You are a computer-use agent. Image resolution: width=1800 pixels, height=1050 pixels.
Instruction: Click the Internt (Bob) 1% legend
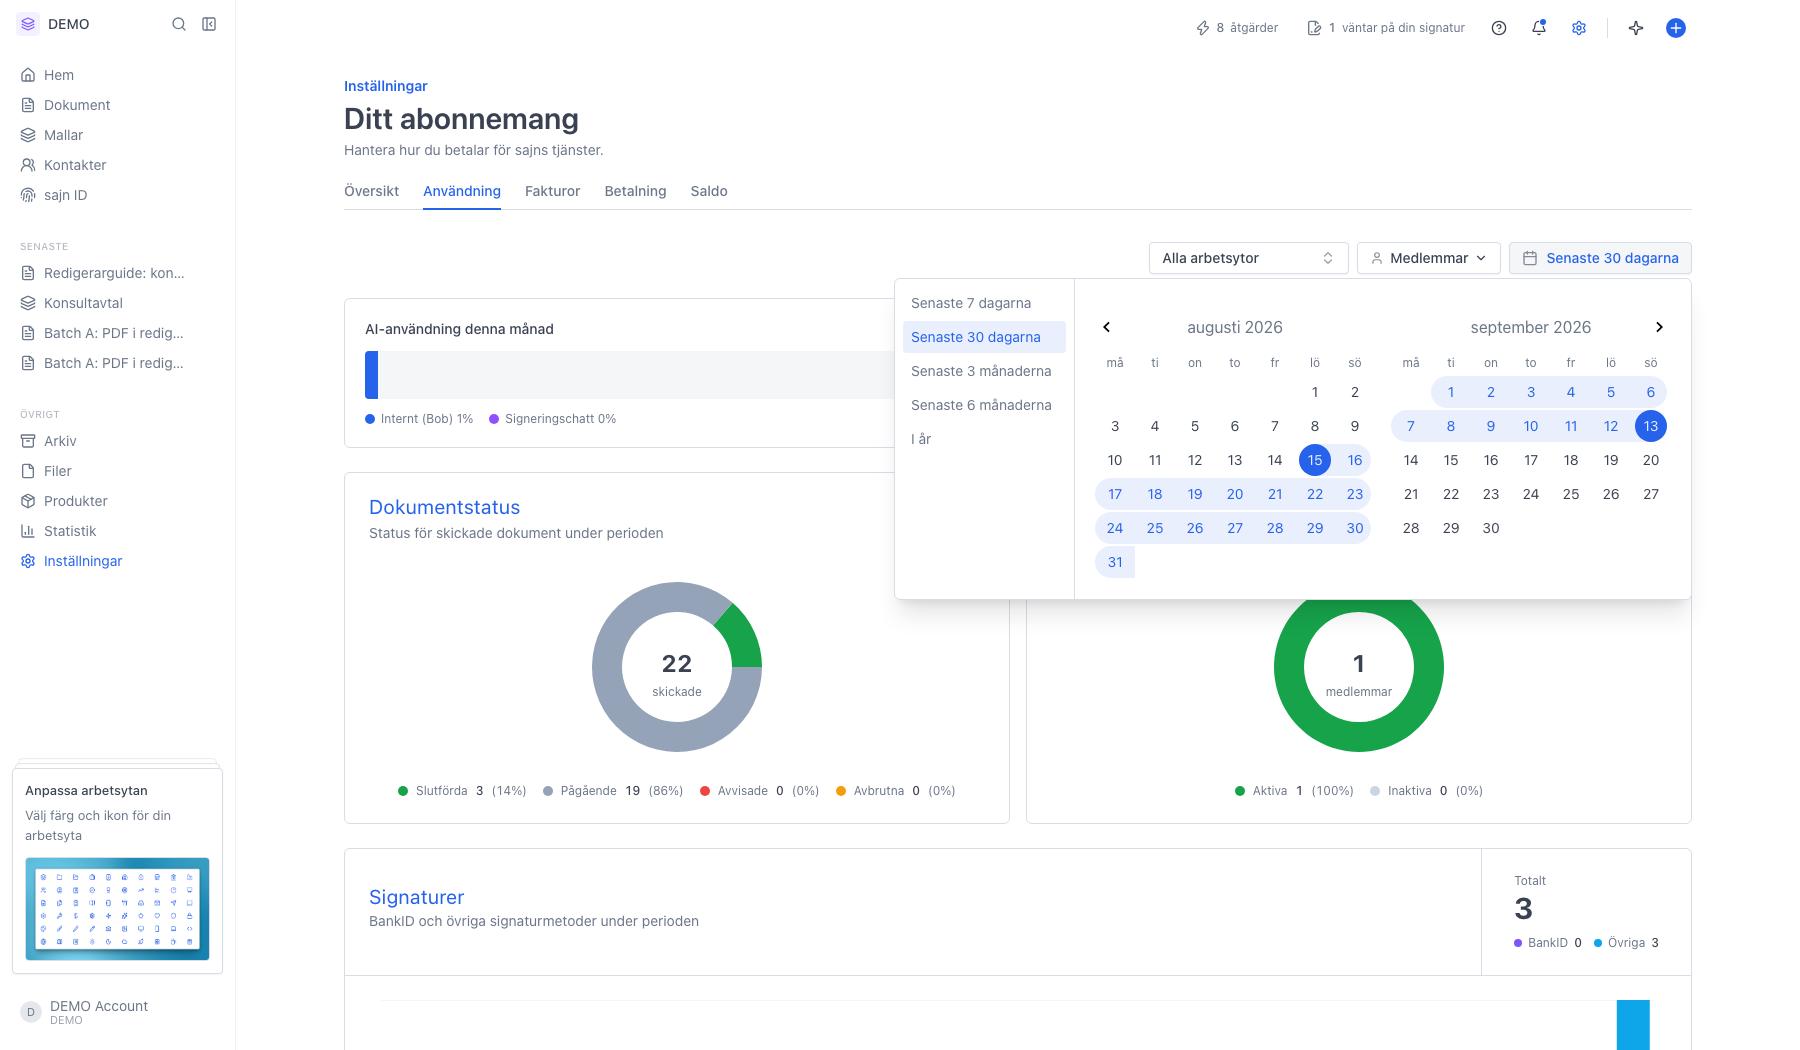coord(419,419)
